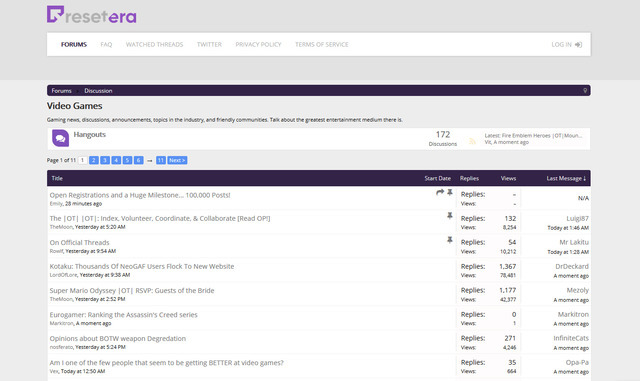The width and height of the screenshot is (640, 381).
Task: Open The |OT| Index Volunteer thread
Action: point(160,218)
